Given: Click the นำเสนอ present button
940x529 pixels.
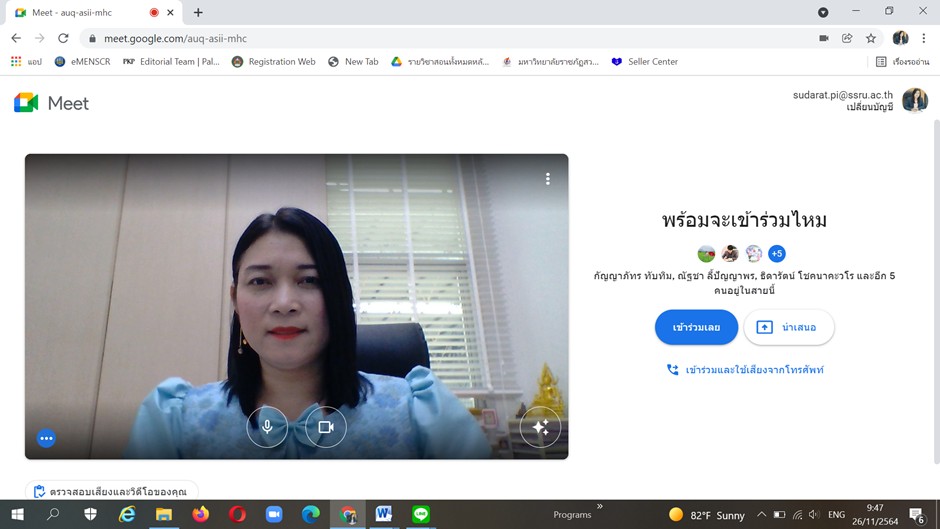Looking at the screenshot, I should tap(788, 327).
